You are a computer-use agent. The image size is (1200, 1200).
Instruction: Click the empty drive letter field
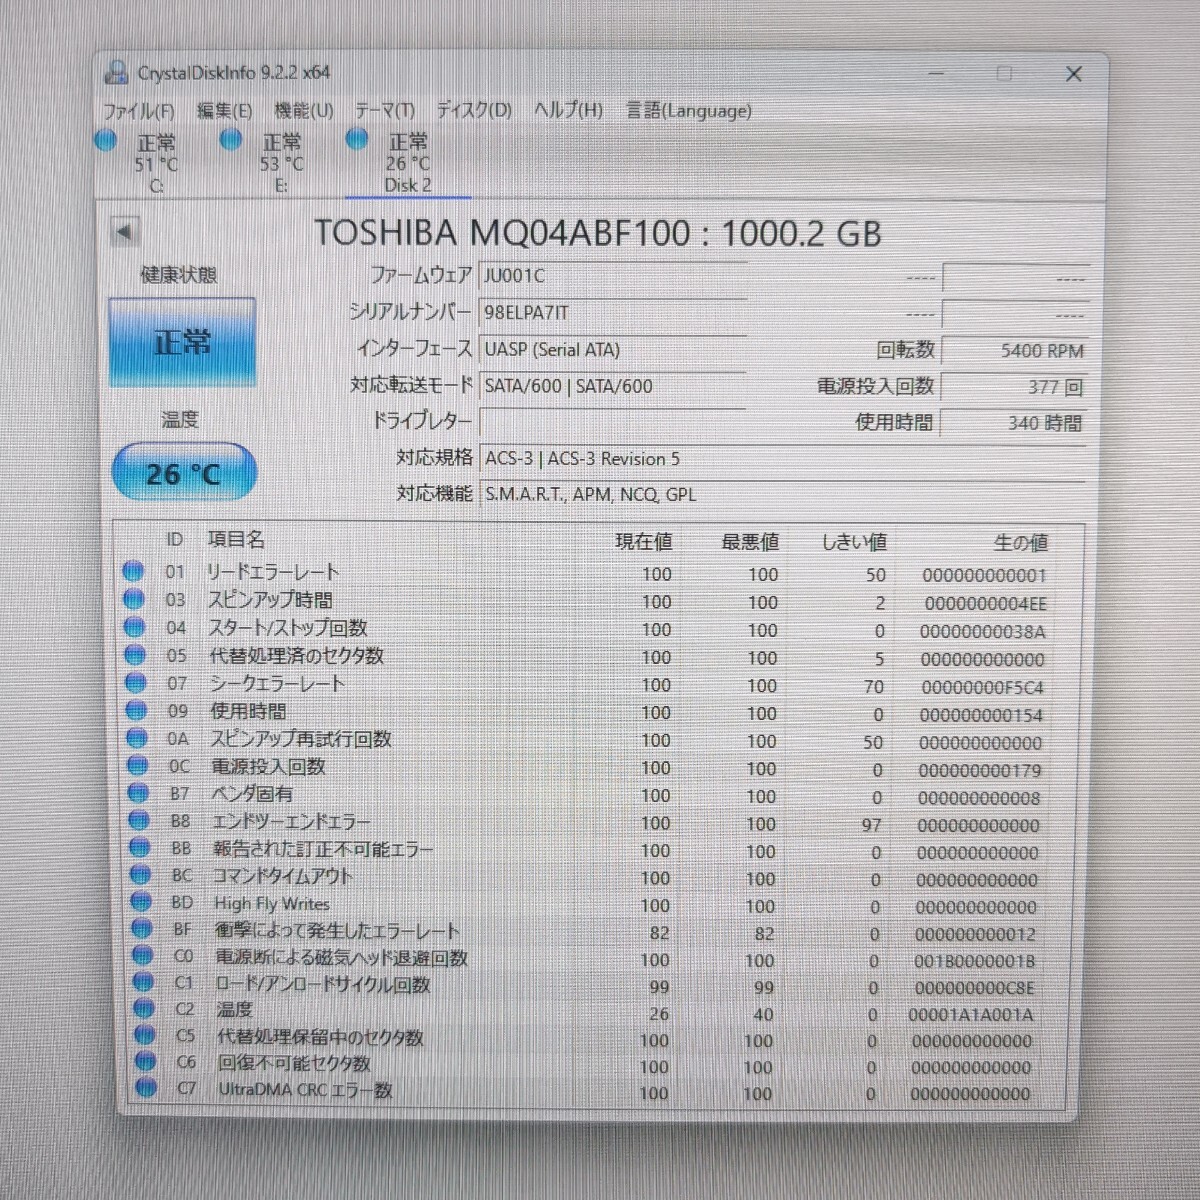tap(613, 422)
